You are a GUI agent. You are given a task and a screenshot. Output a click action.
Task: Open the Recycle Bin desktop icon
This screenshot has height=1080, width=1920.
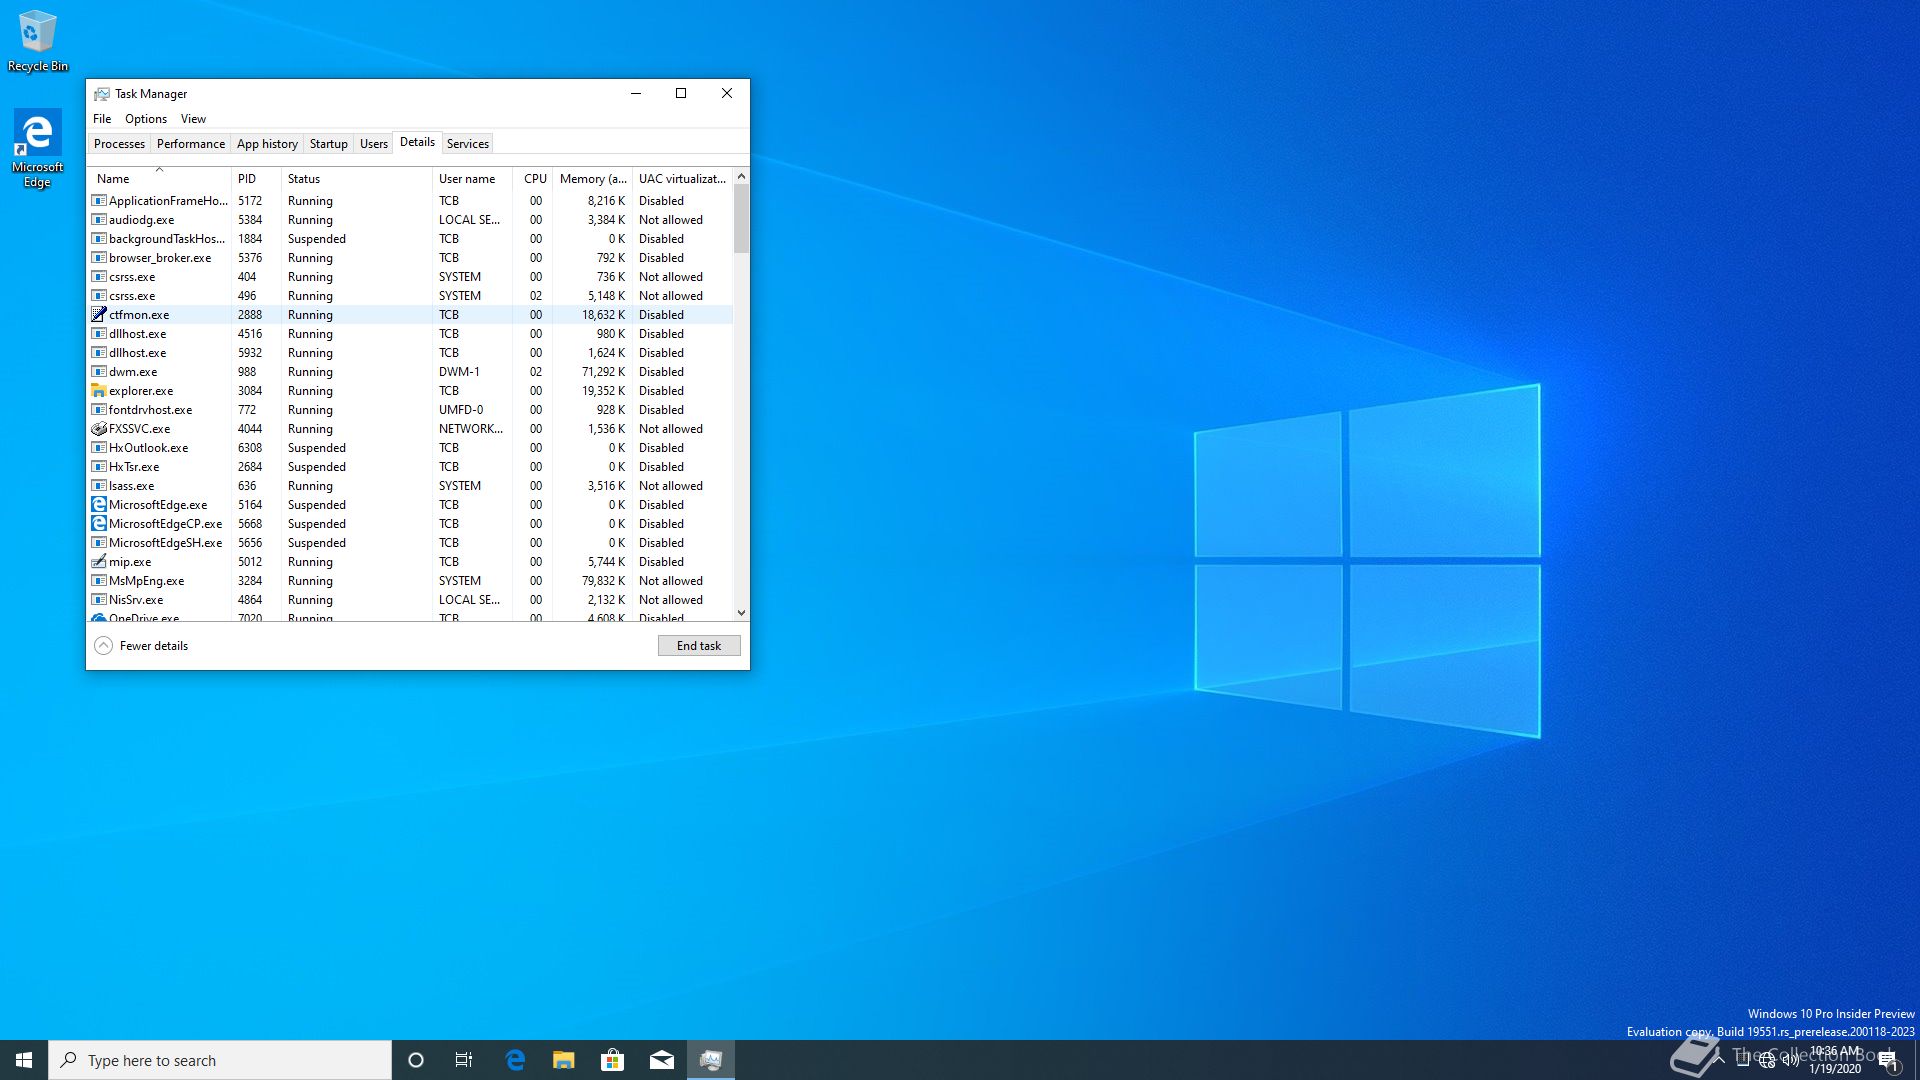pos(38,41)
